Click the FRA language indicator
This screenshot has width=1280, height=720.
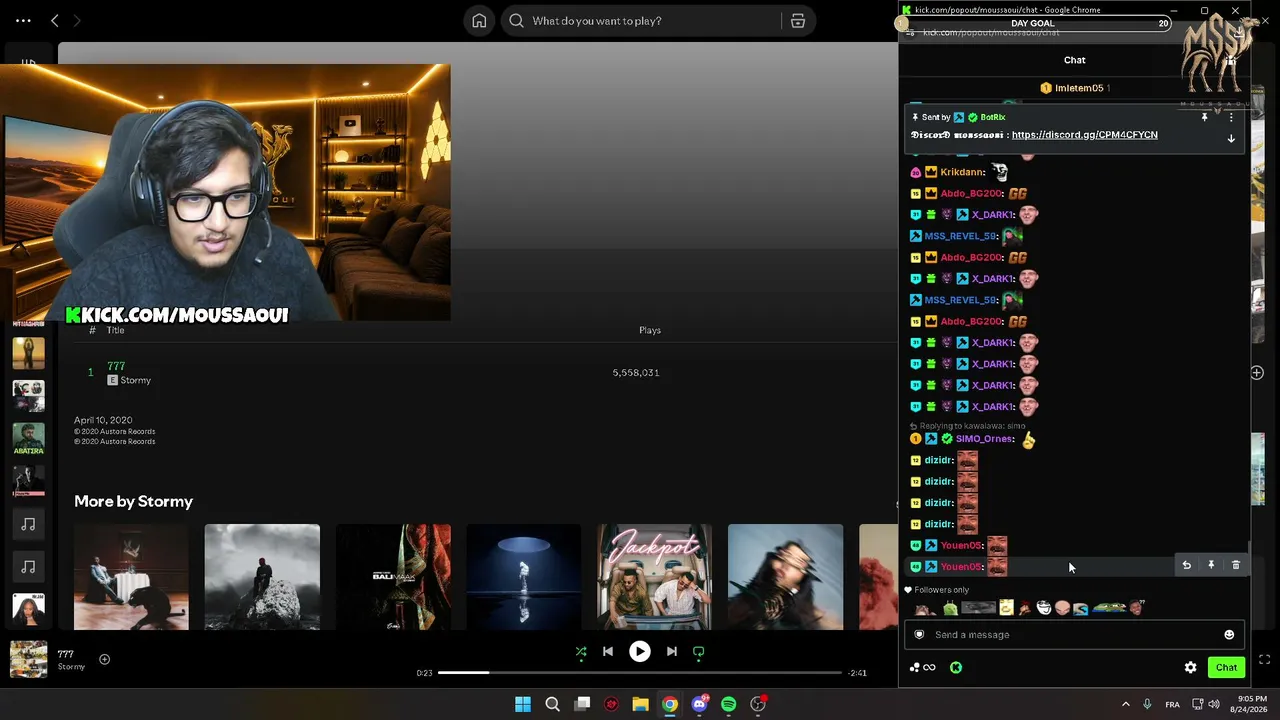[x=1172, y=705]
